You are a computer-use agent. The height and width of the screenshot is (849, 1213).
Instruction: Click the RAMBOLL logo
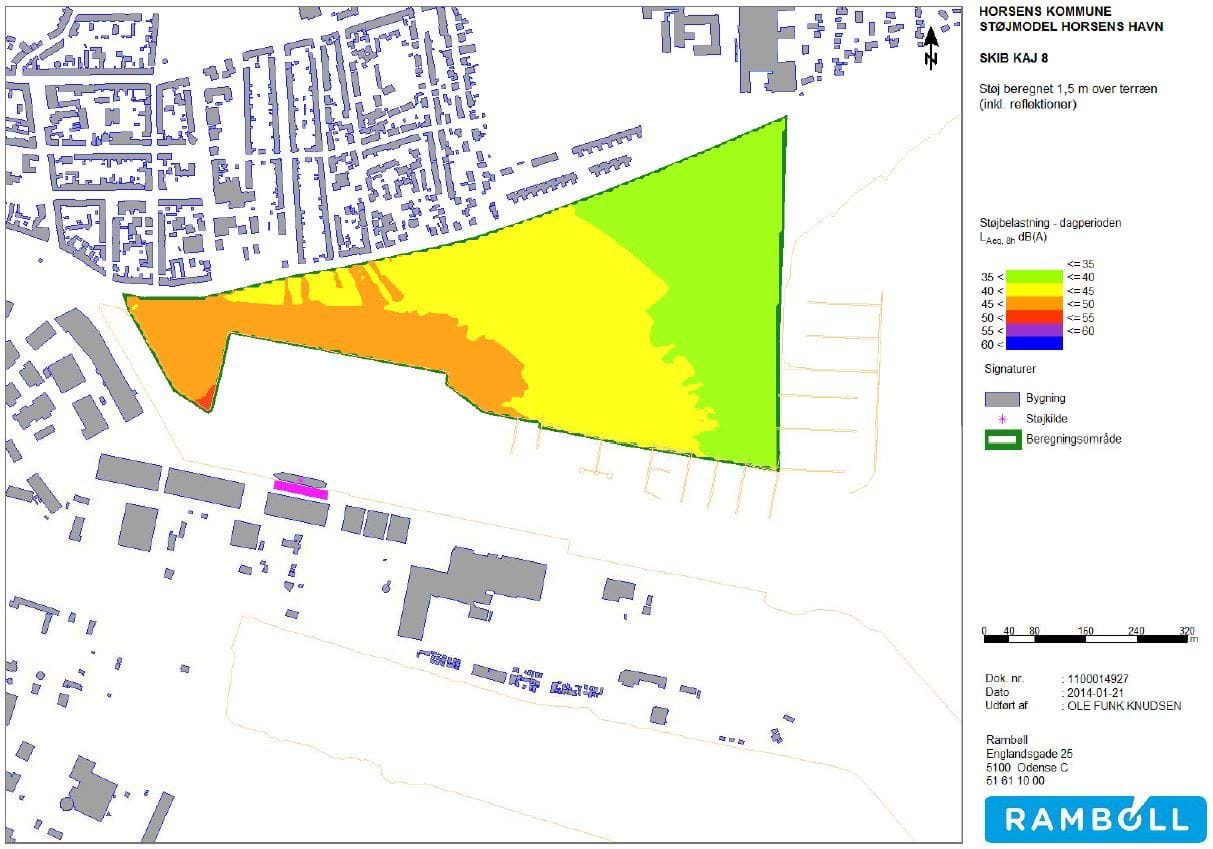click(1095, 820)
